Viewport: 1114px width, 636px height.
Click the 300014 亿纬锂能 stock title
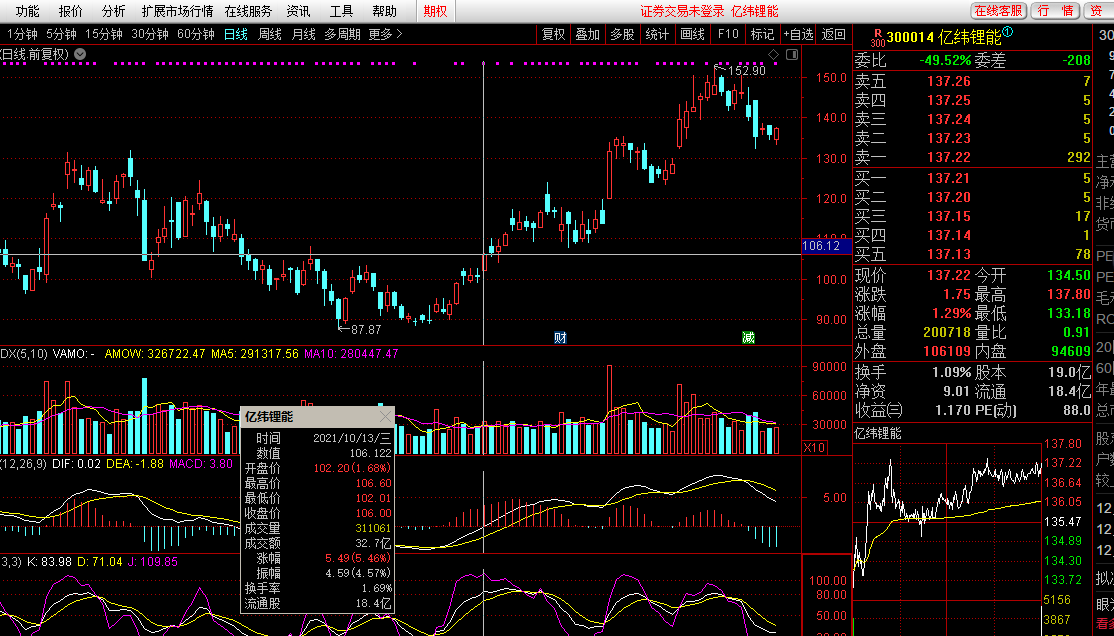[944, 38]
